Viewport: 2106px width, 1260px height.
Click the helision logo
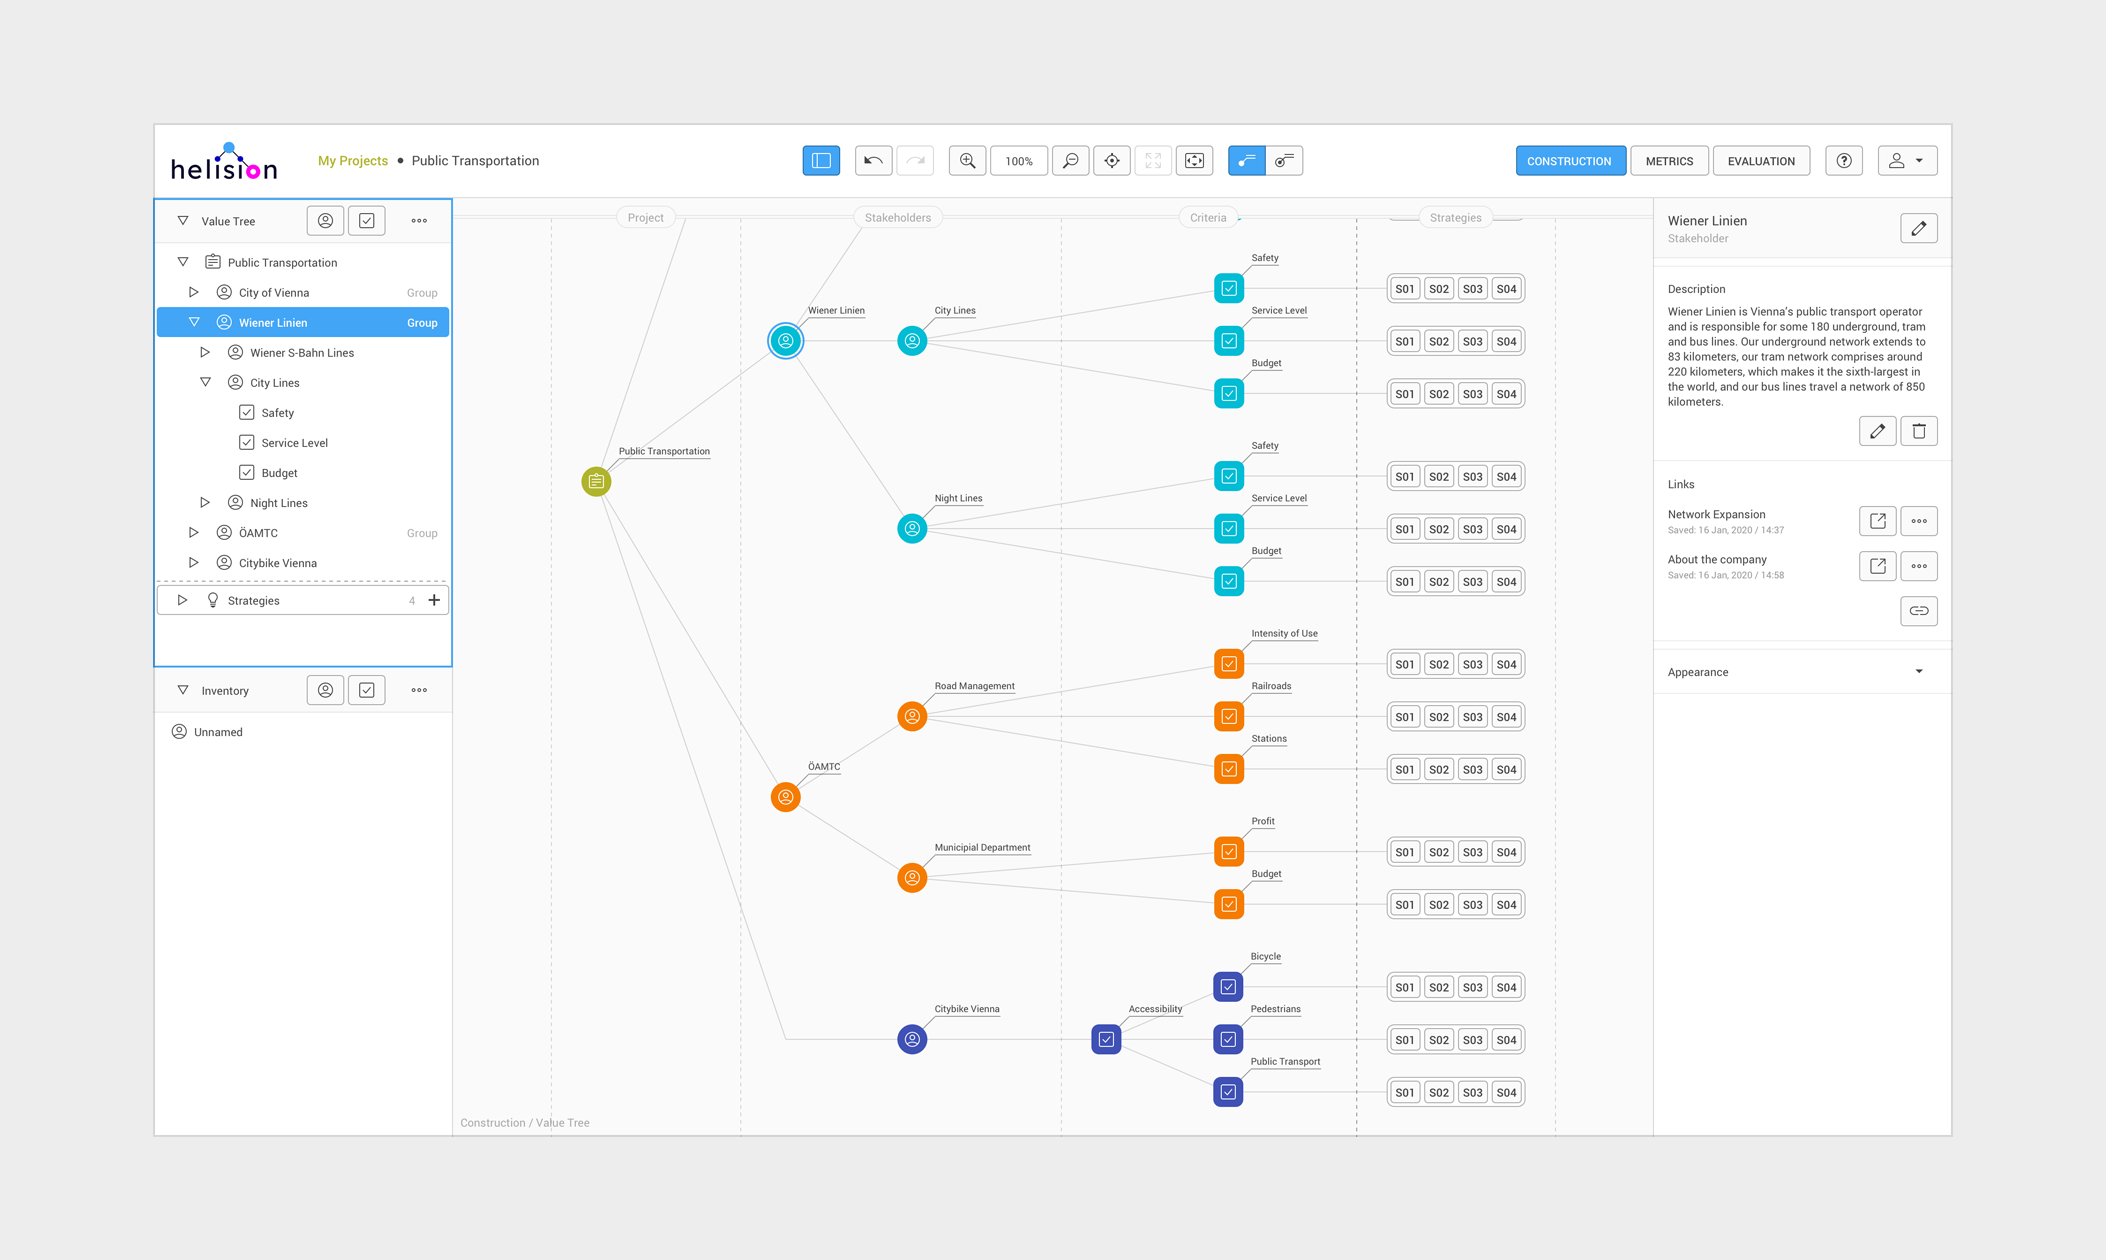click(x=224, y=161)
